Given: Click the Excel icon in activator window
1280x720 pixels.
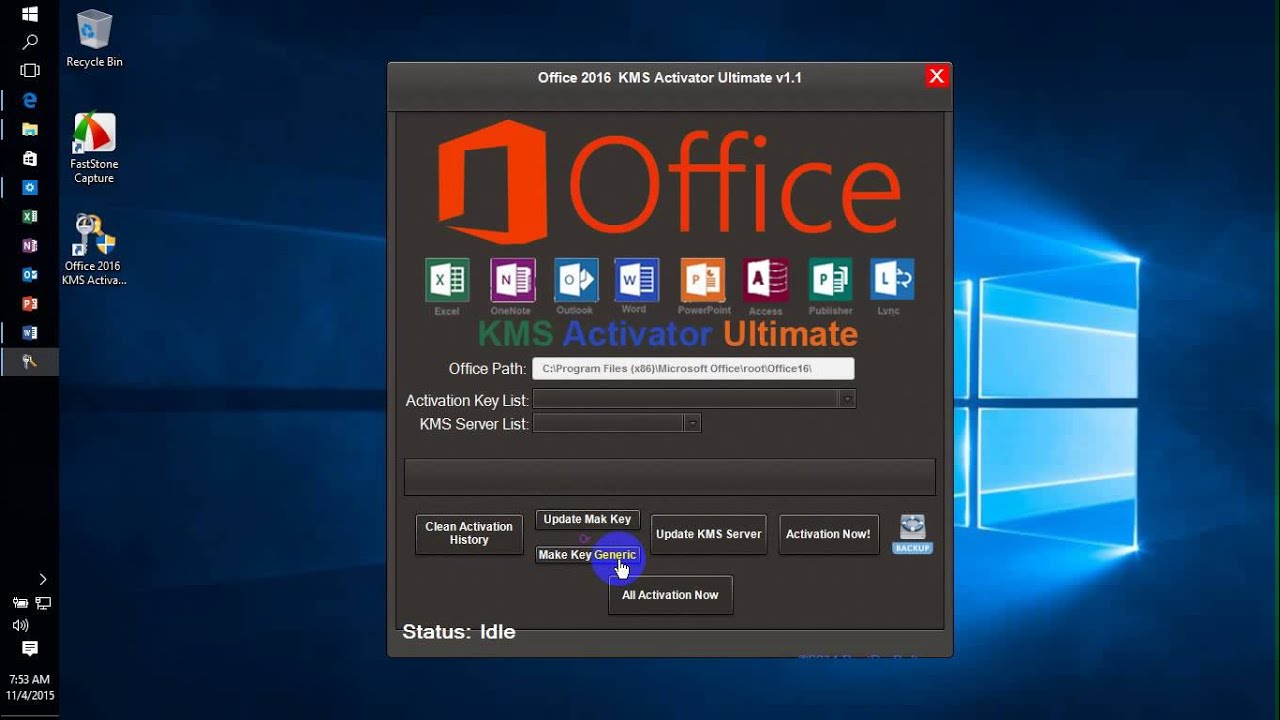Looking at the screenshot, I should [447, 280].
